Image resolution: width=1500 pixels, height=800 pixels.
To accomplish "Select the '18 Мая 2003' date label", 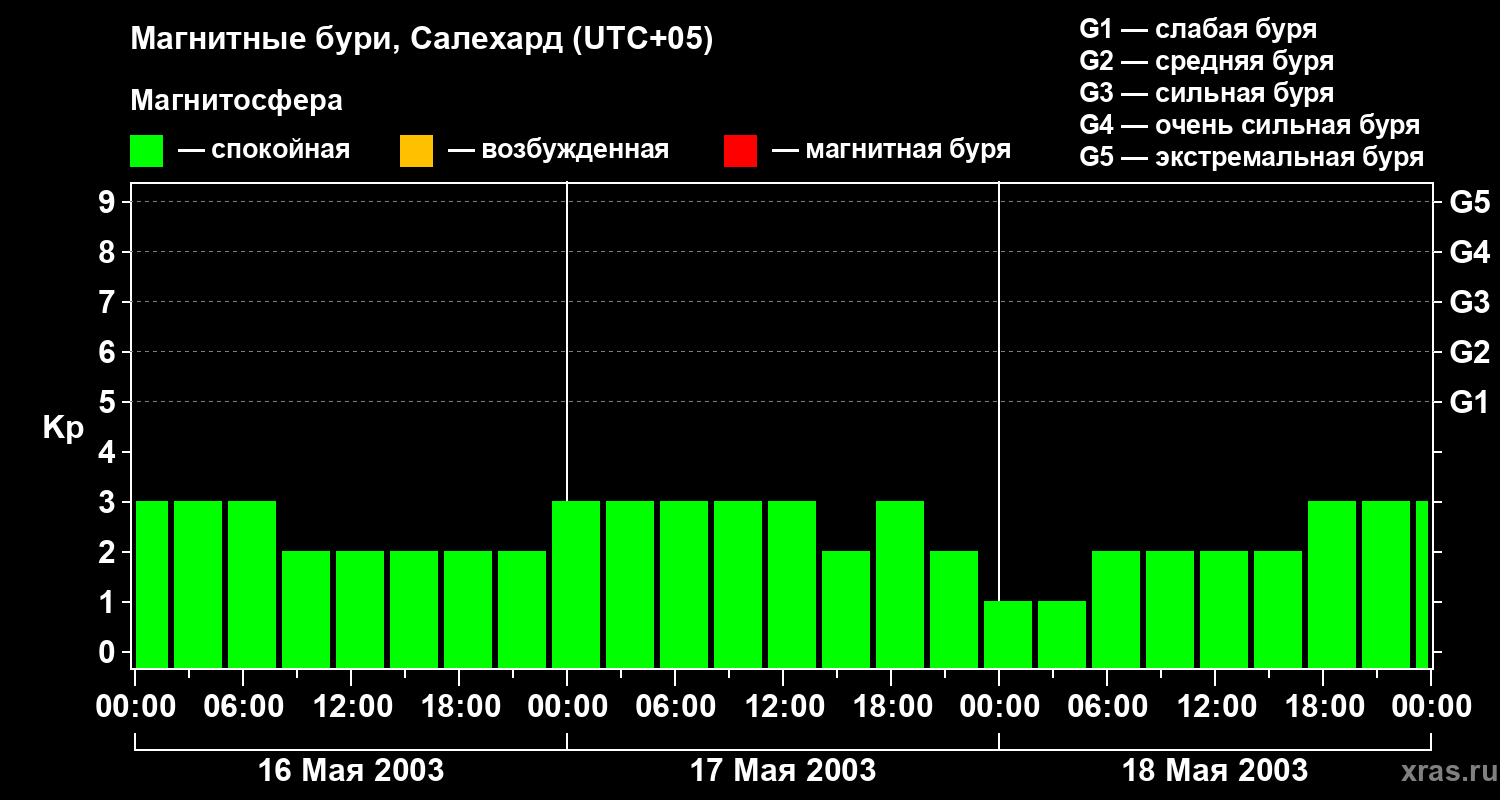I will pyautogui.click(x=1215, y=771).
